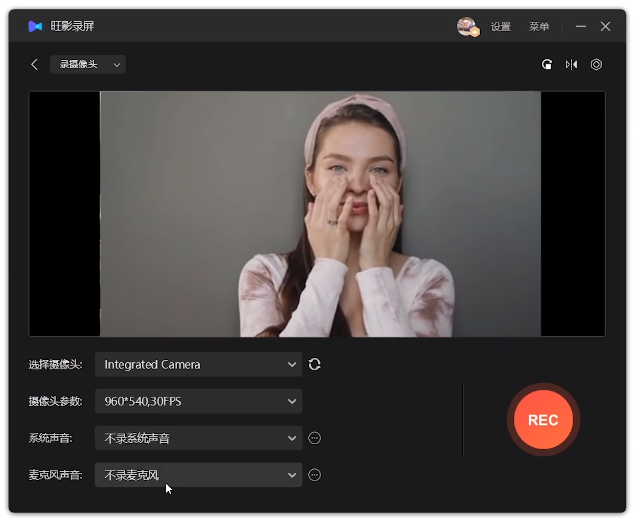The width and height of the screenshot is (642, 525).
Task: Click the user avatar in title bar
Action: (x=468, y=27)
